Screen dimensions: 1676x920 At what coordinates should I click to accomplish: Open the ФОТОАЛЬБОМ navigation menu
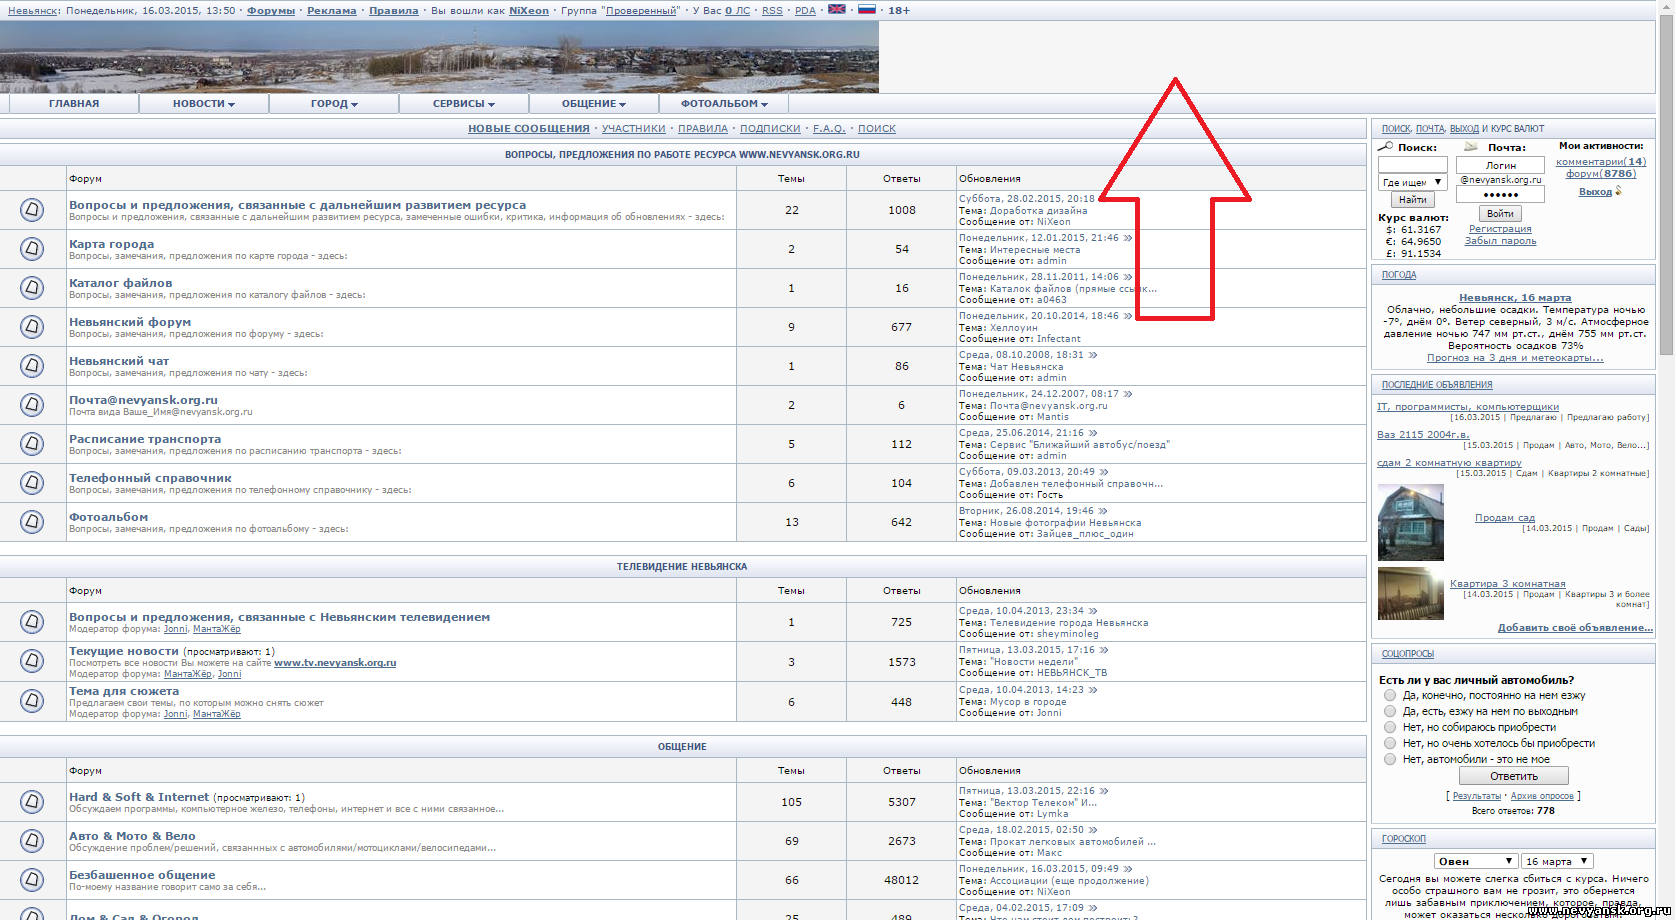pyautogui.click(x=724, y=104)
